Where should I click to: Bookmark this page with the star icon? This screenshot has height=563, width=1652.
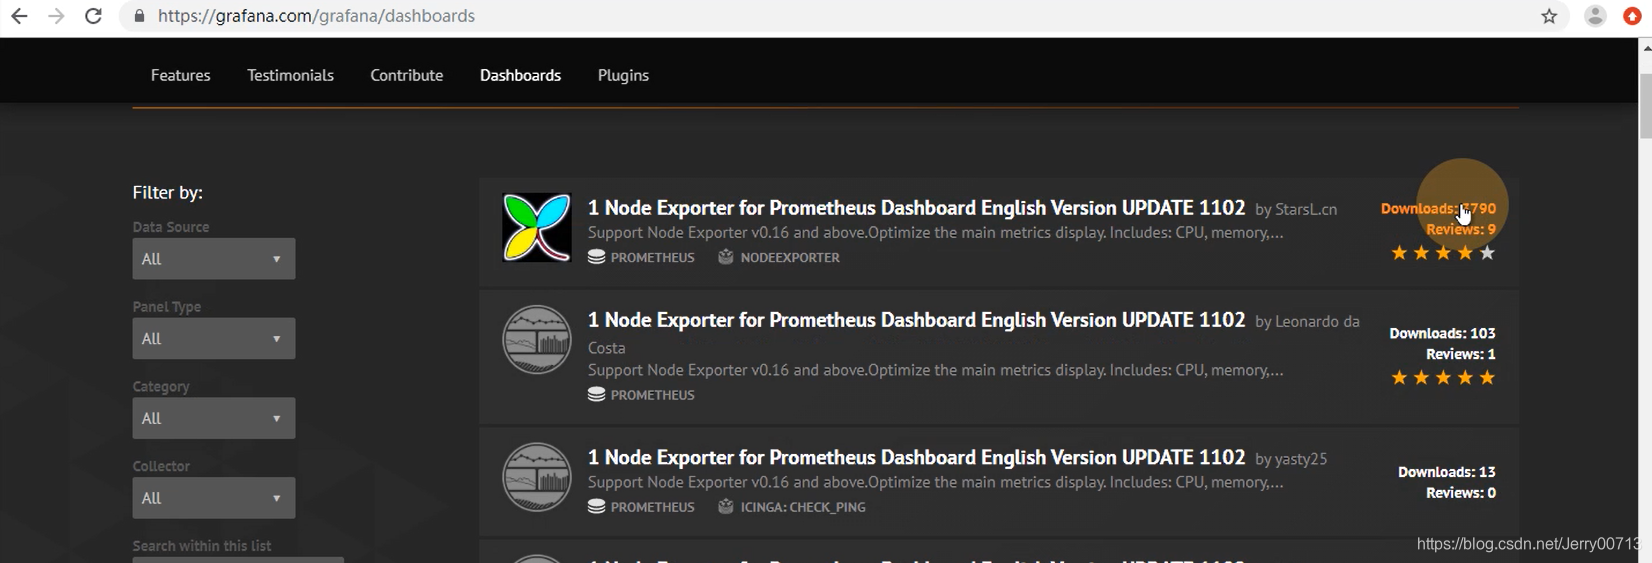click(x=1549, y=16)
